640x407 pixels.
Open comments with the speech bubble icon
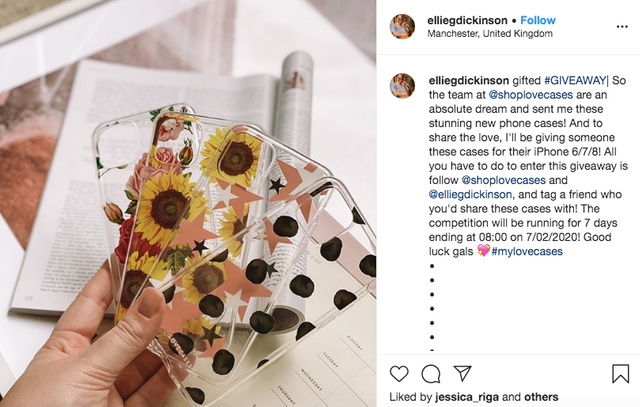coord(431,374)
